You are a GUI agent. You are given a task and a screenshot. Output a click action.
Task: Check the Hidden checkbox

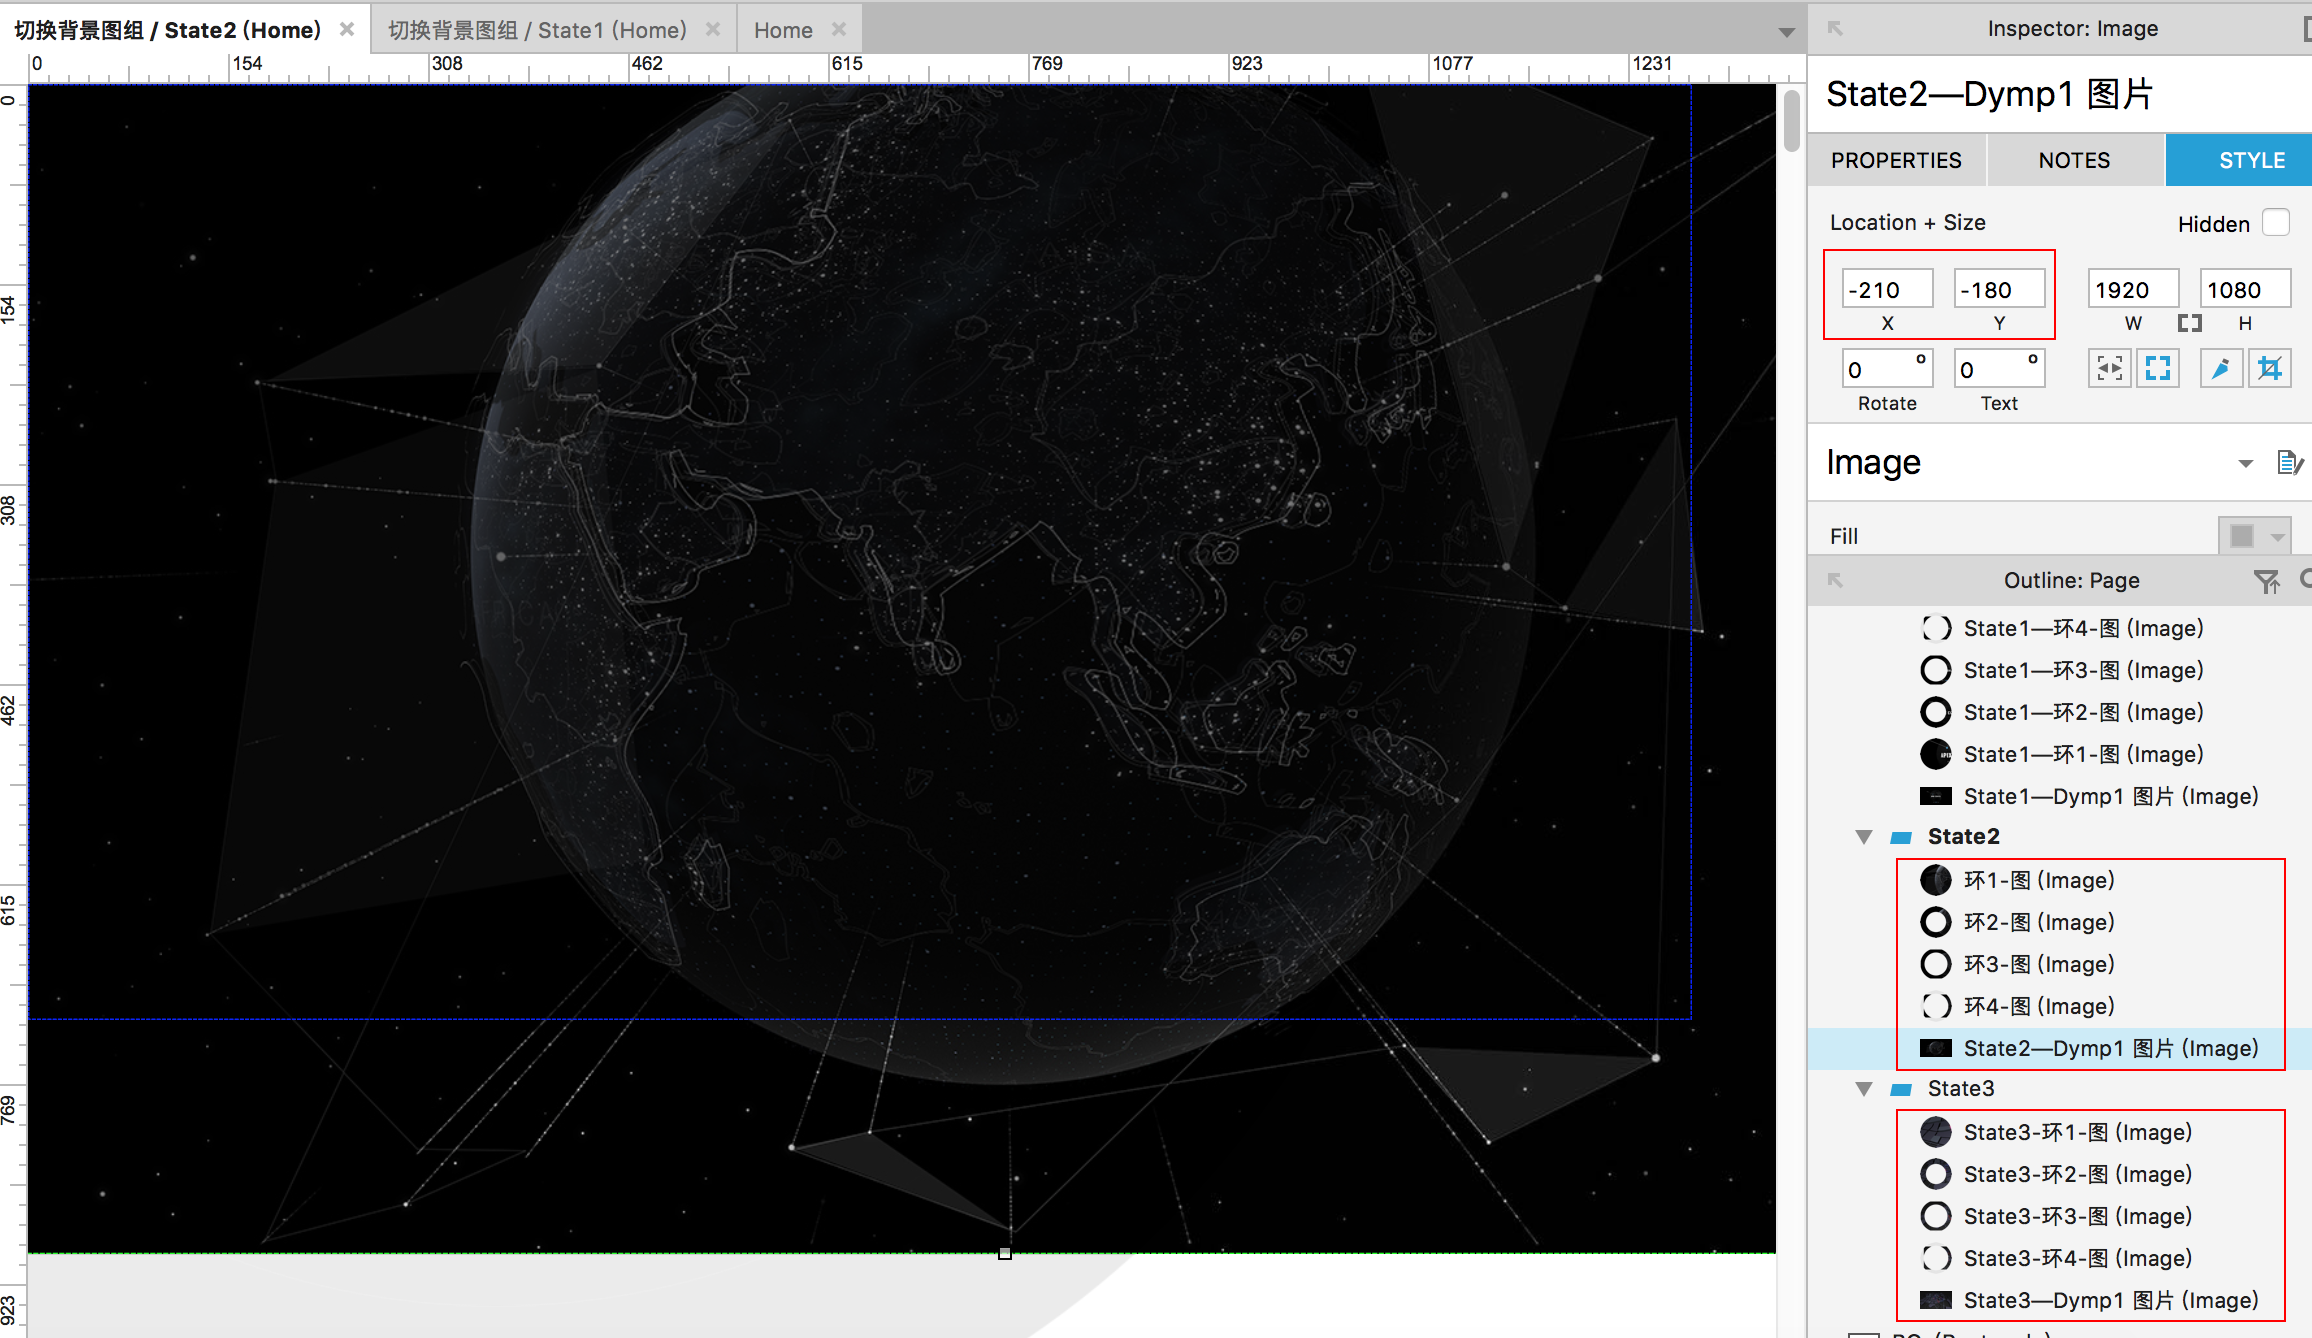2275,222
